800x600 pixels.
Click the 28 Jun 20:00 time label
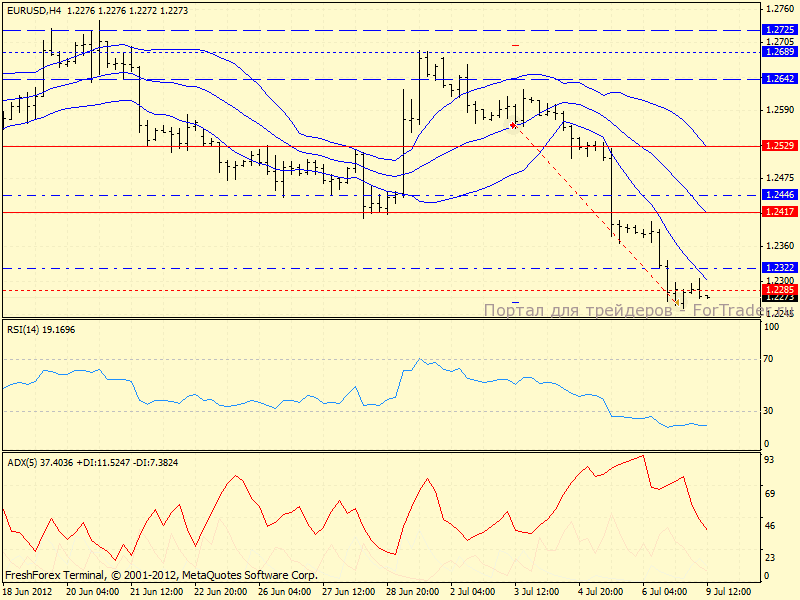click(412, 592)
